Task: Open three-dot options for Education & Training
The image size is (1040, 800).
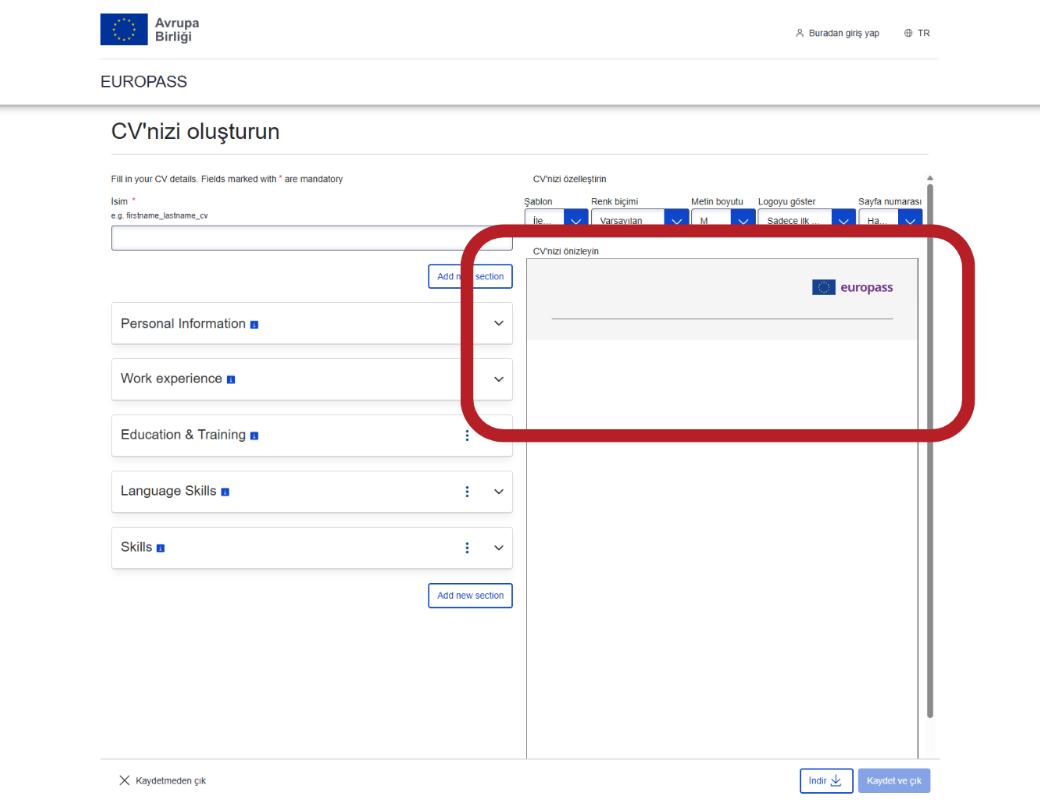Action: point(467,436)
